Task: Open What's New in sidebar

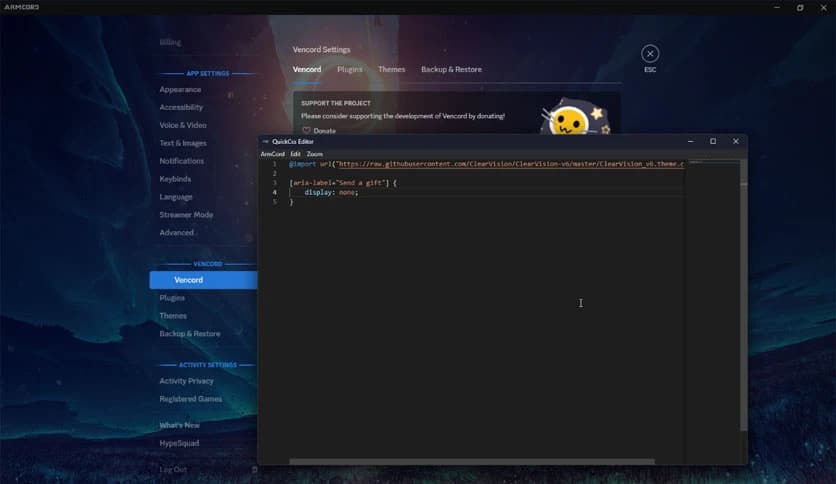Action: (x=179, y=425)
